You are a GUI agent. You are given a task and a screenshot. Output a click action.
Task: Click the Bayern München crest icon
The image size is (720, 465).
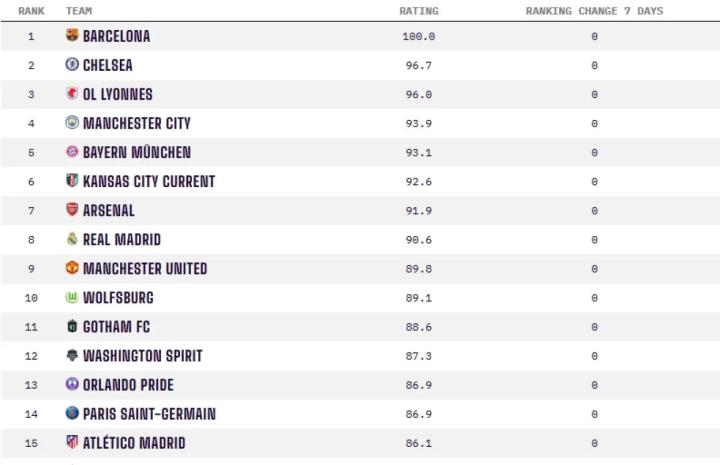tap(72, 152)
